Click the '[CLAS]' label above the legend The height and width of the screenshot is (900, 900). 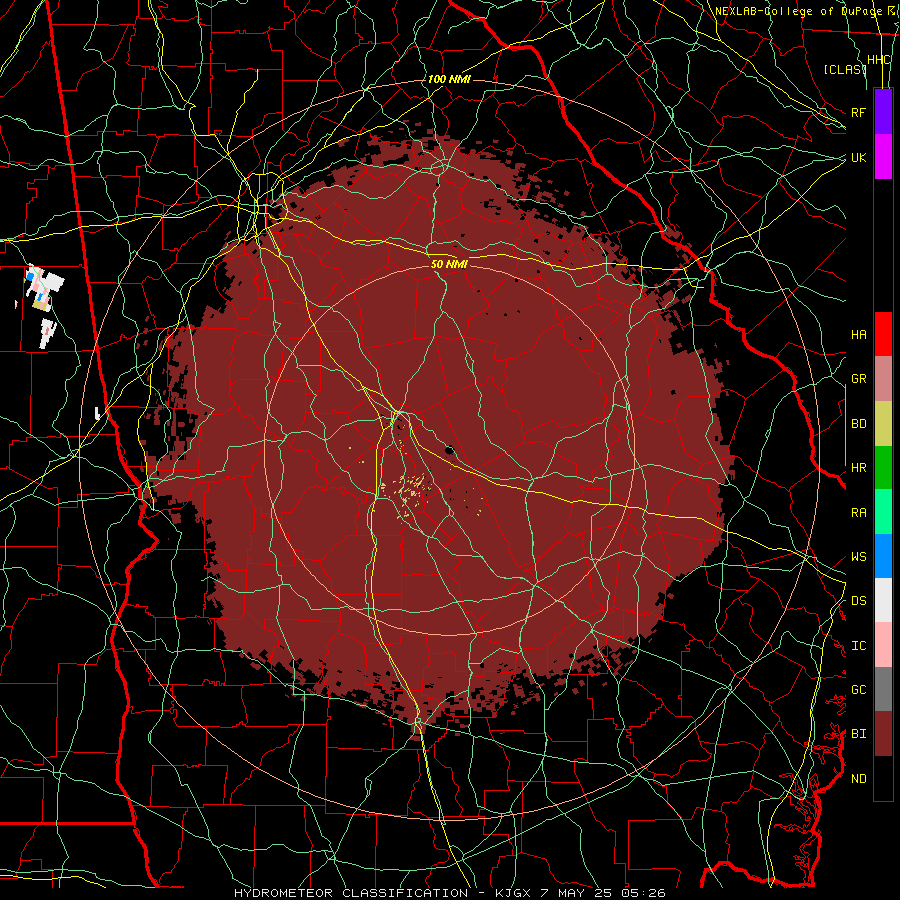click(x=844, y=69)
